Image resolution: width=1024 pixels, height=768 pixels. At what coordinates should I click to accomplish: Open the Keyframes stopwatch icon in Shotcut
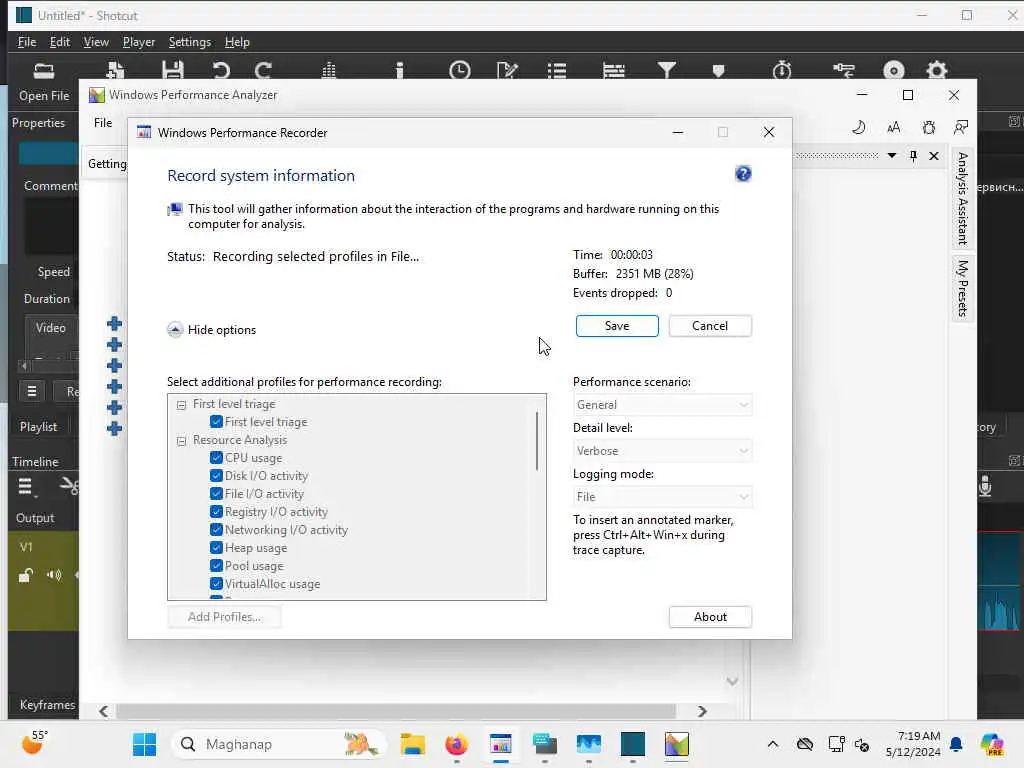point(782,70)
